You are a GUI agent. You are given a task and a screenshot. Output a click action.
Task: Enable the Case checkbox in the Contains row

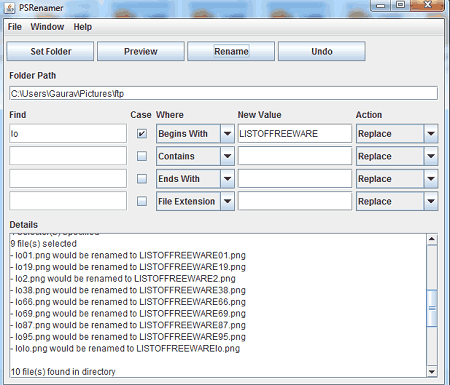click(x=142, y=156)
